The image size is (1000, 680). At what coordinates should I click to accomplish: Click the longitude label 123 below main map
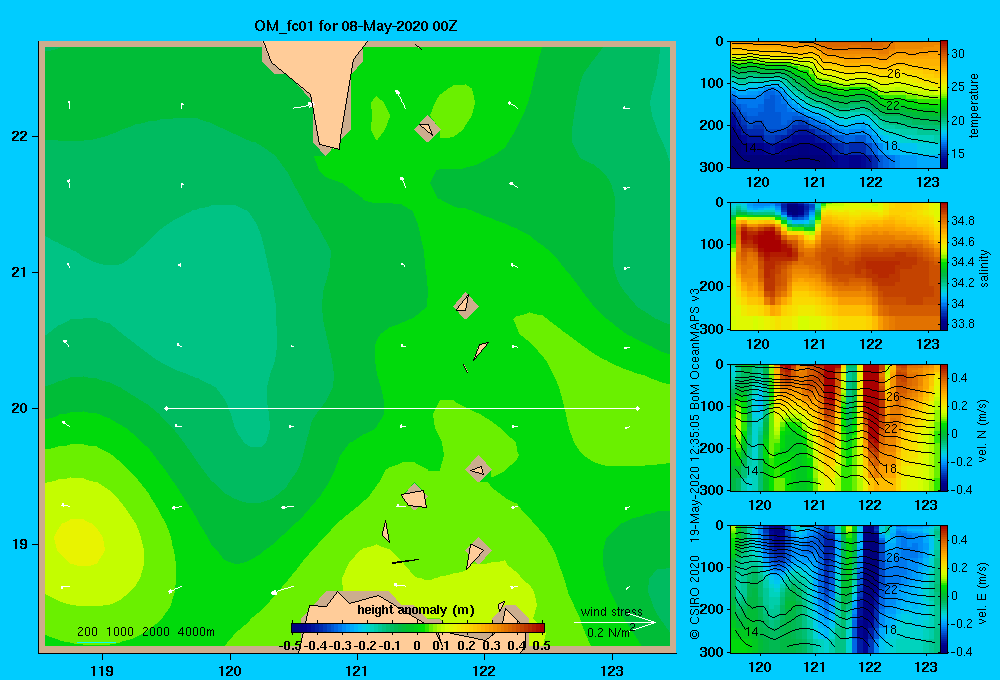click(612, 670)
